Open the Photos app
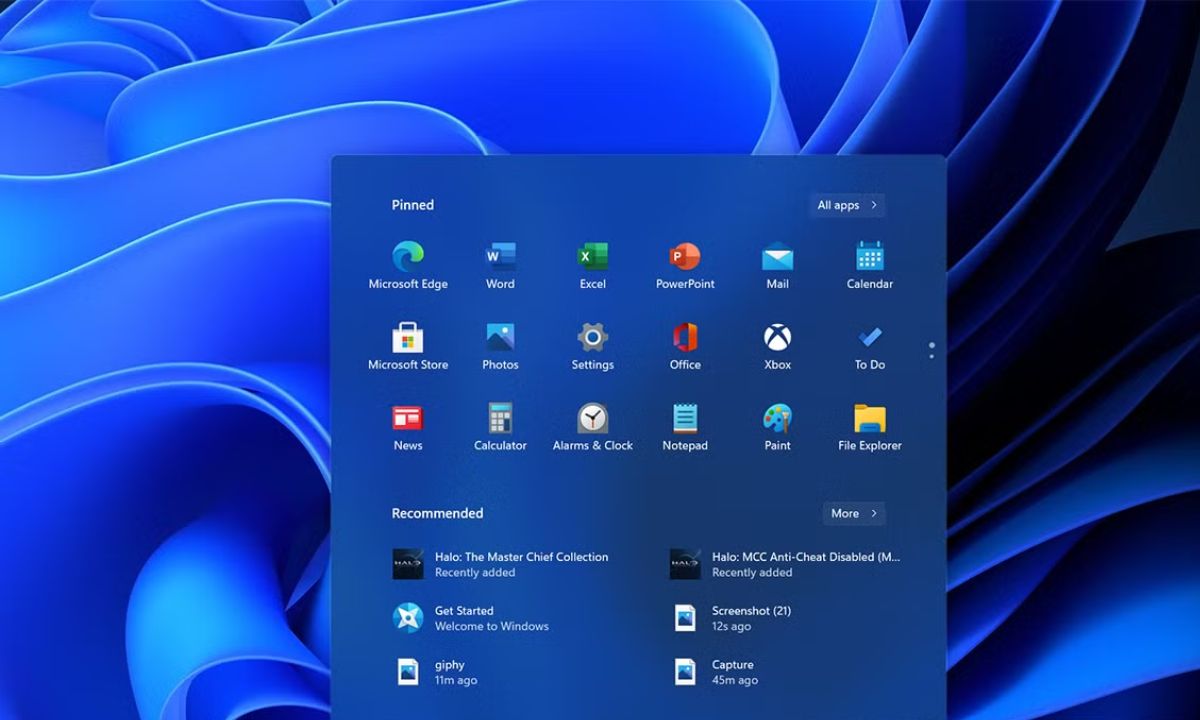The height and width of the screenshot is (720, 1200). [x=500, y=346]
